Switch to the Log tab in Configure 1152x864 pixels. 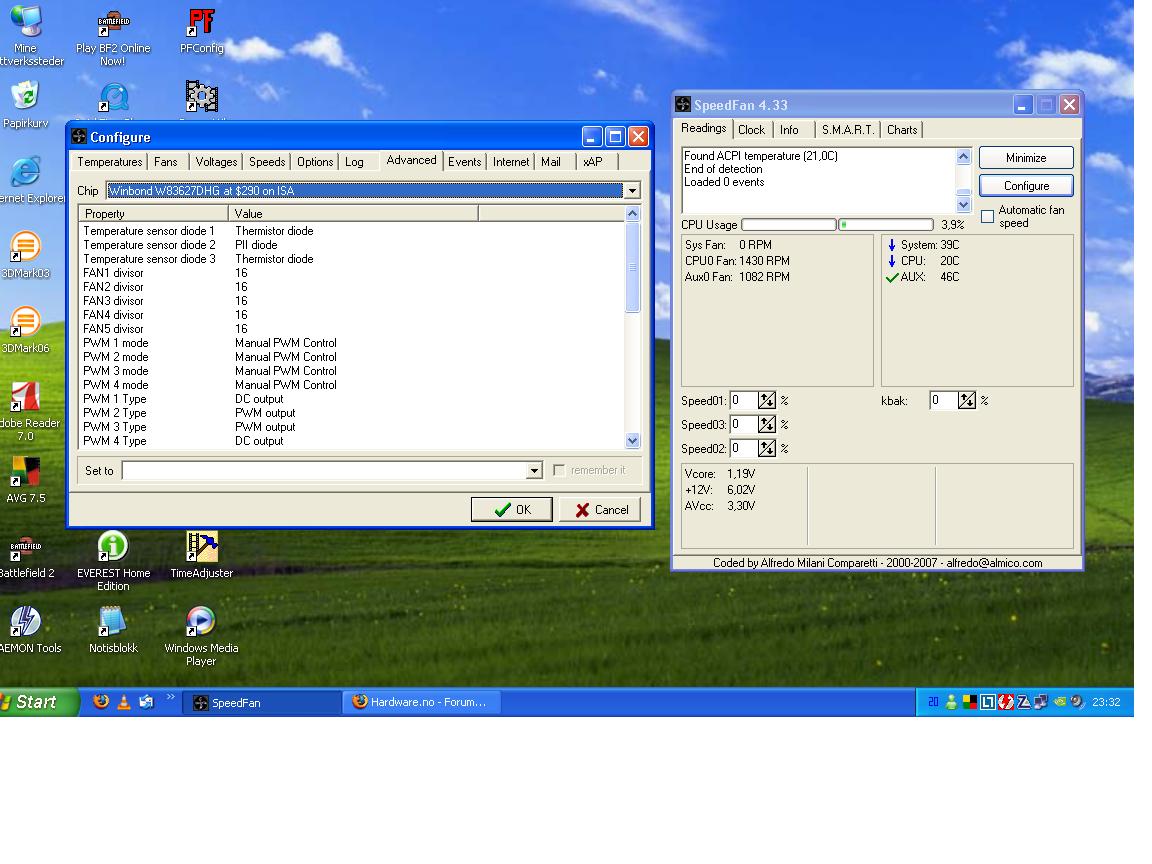click(354, 162)
